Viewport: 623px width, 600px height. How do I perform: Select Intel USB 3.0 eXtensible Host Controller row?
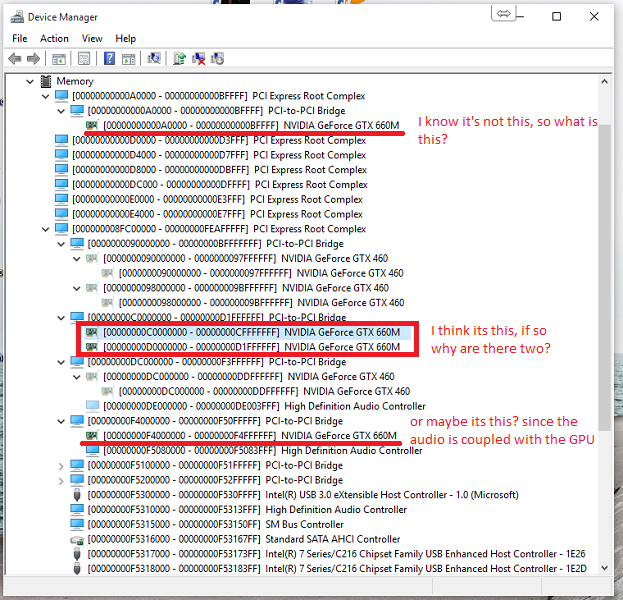(x=303, y=495)
